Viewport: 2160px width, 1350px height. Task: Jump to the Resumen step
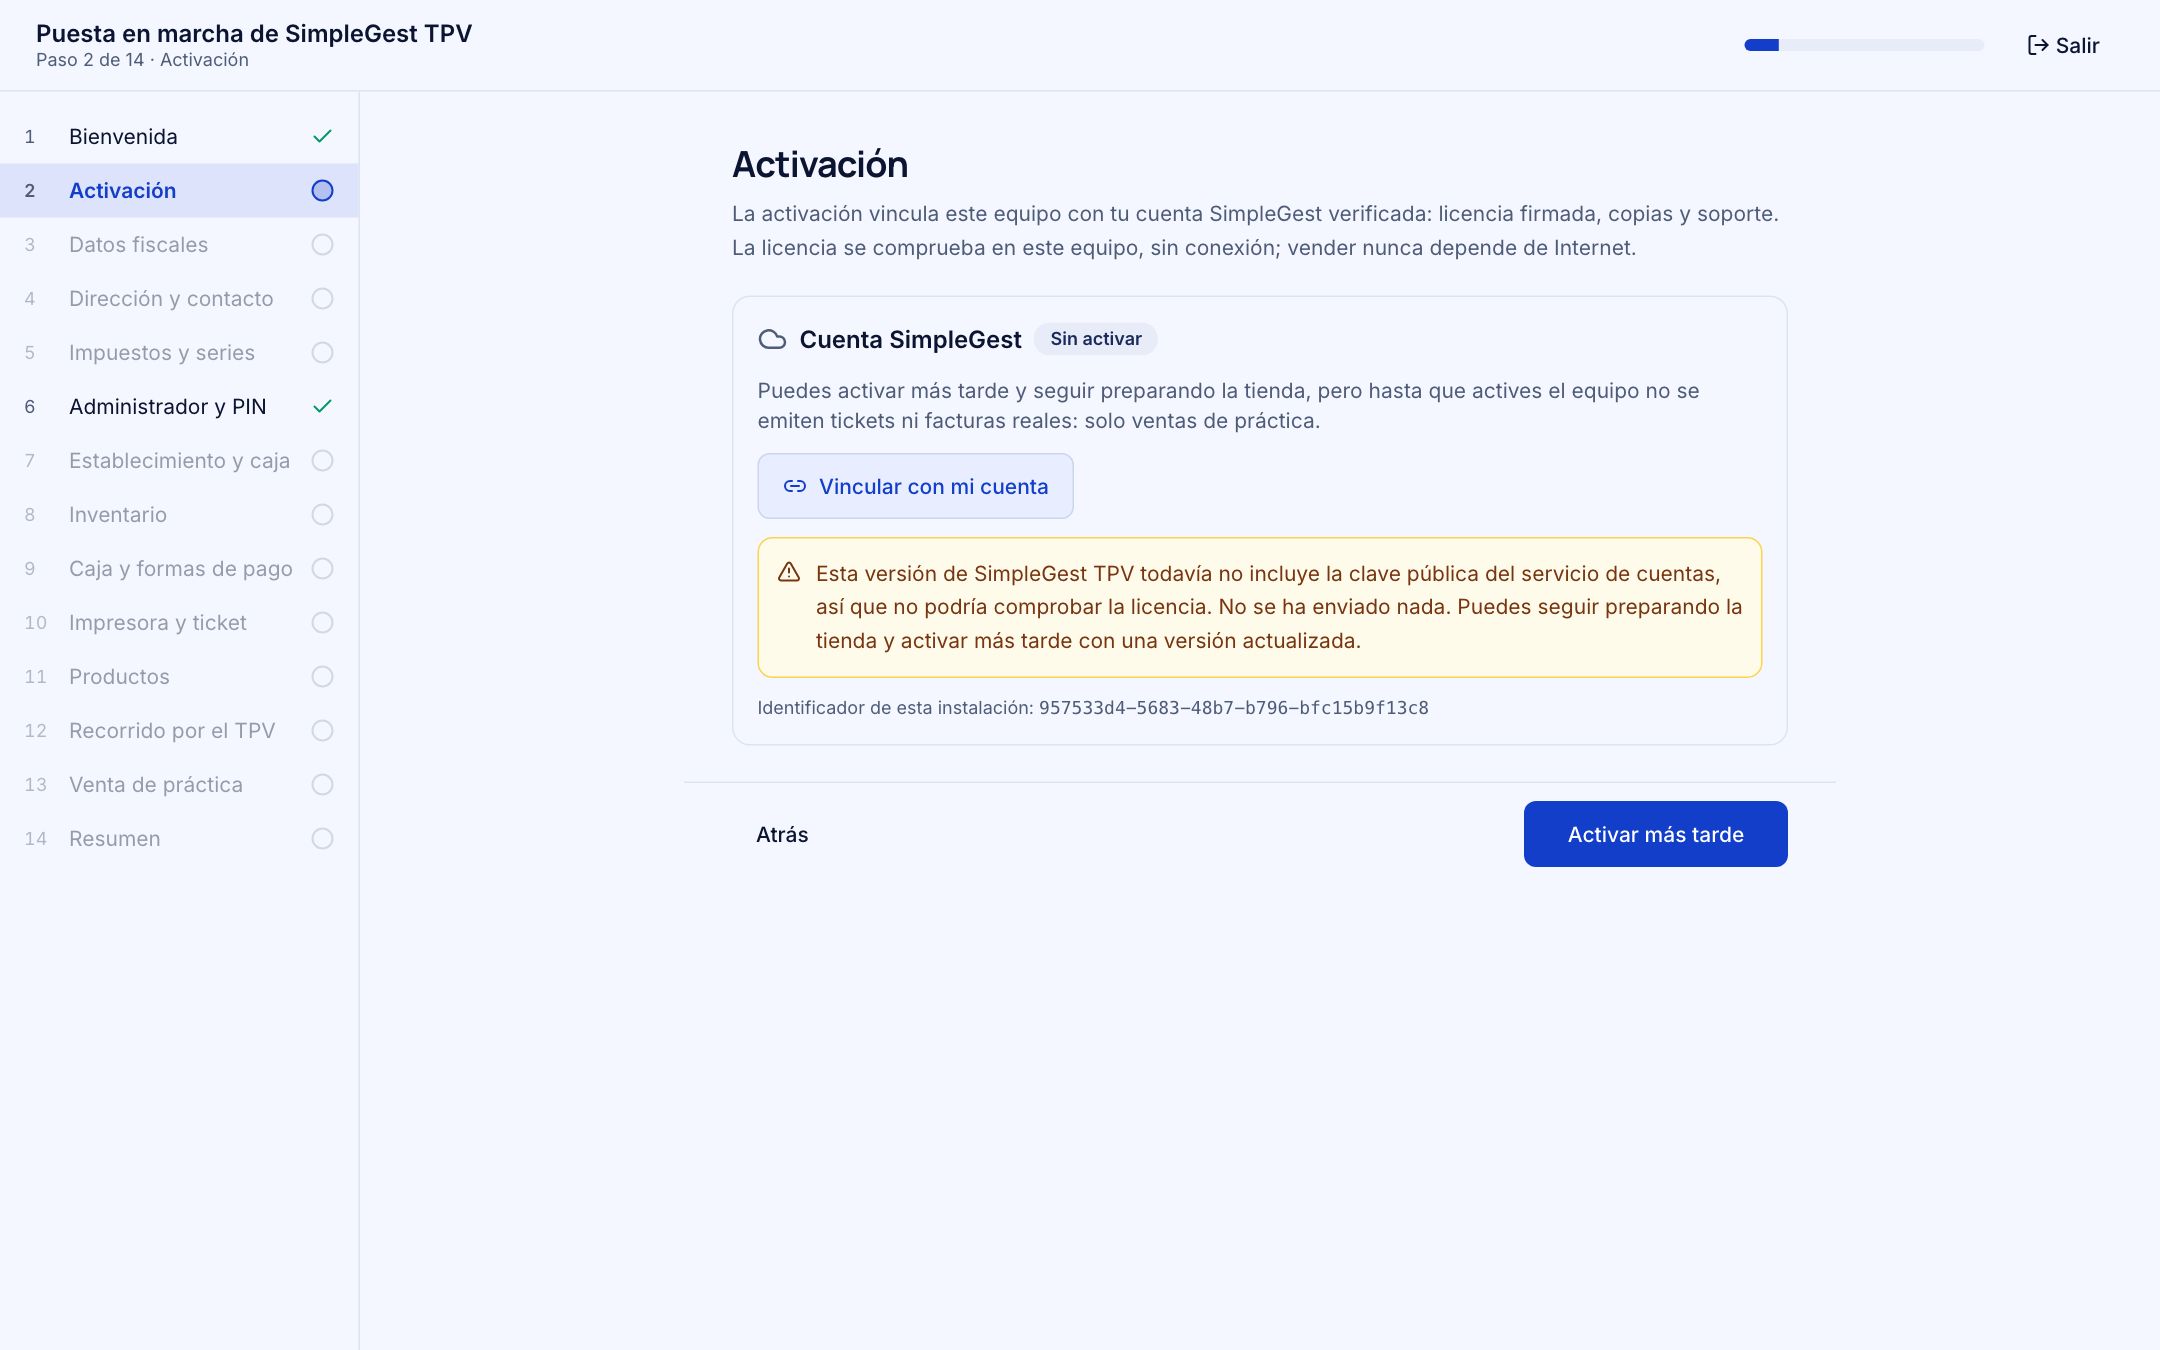(179, 838)
